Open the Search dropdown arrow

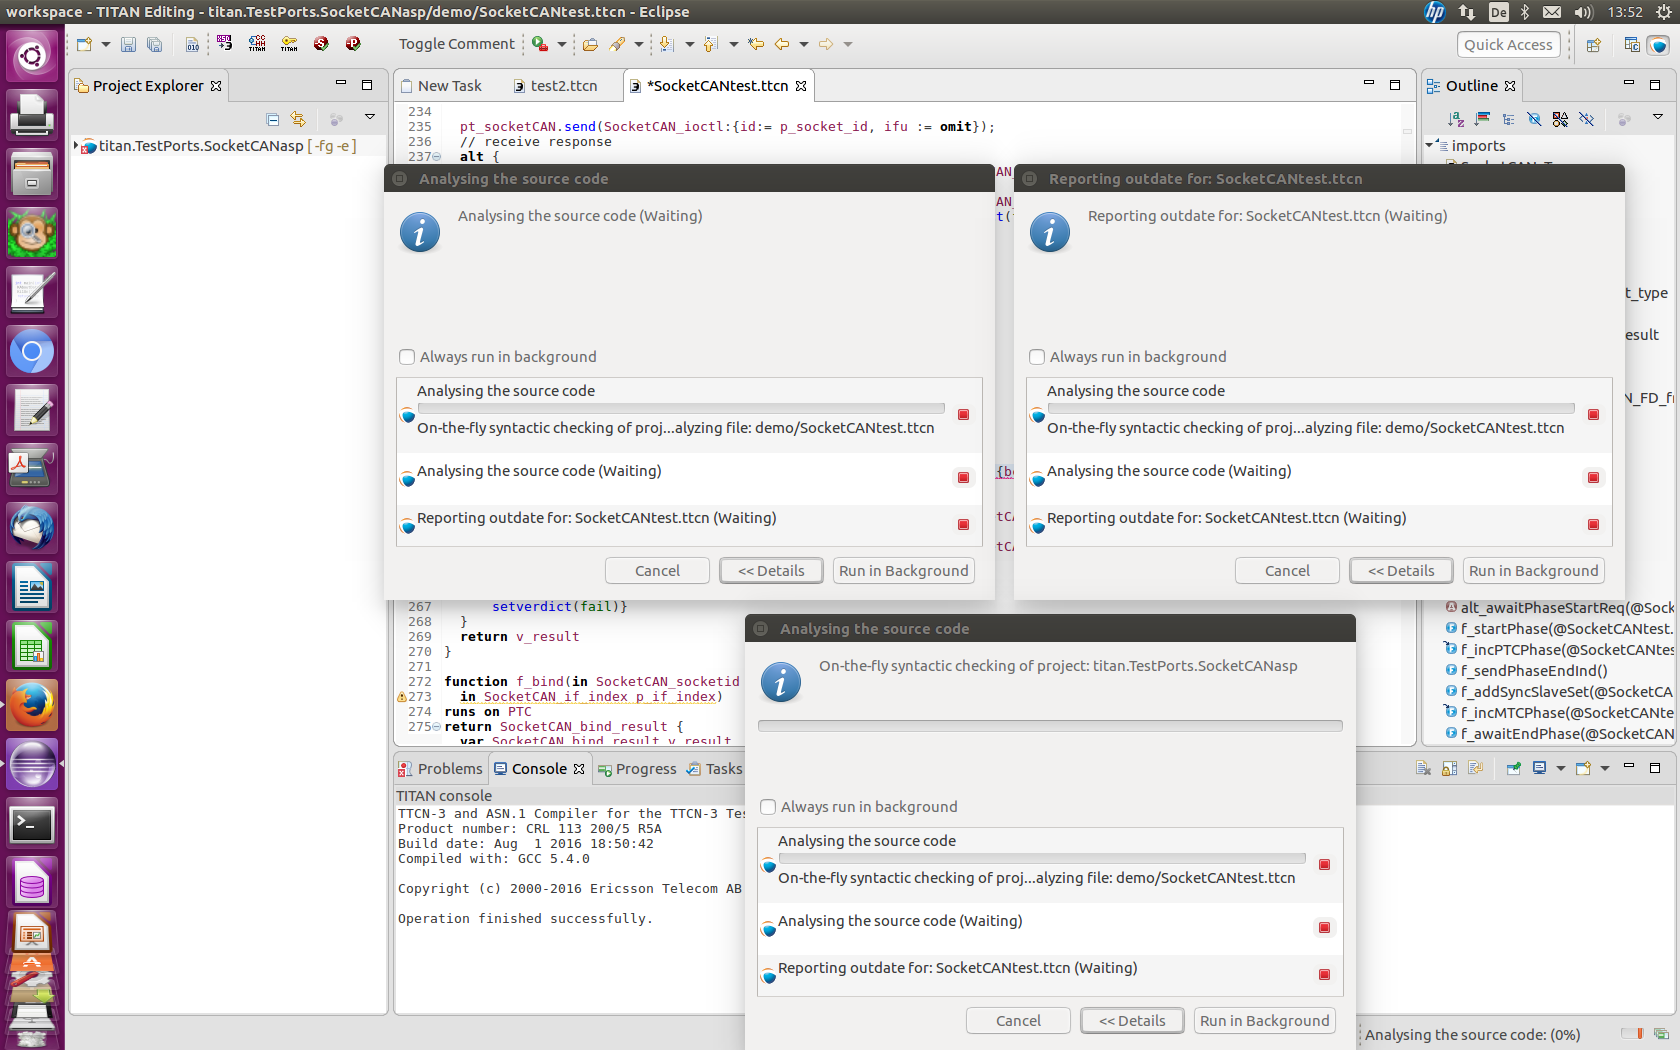click(638, 44)
